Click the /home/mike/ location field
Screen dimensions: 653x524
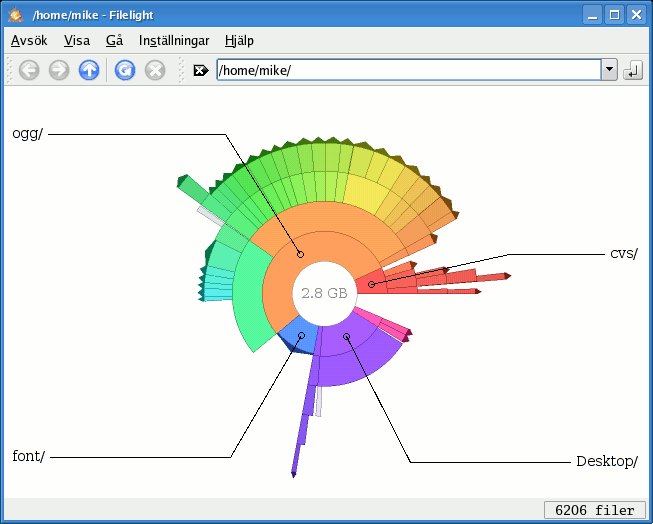click(x=409, y=70)
